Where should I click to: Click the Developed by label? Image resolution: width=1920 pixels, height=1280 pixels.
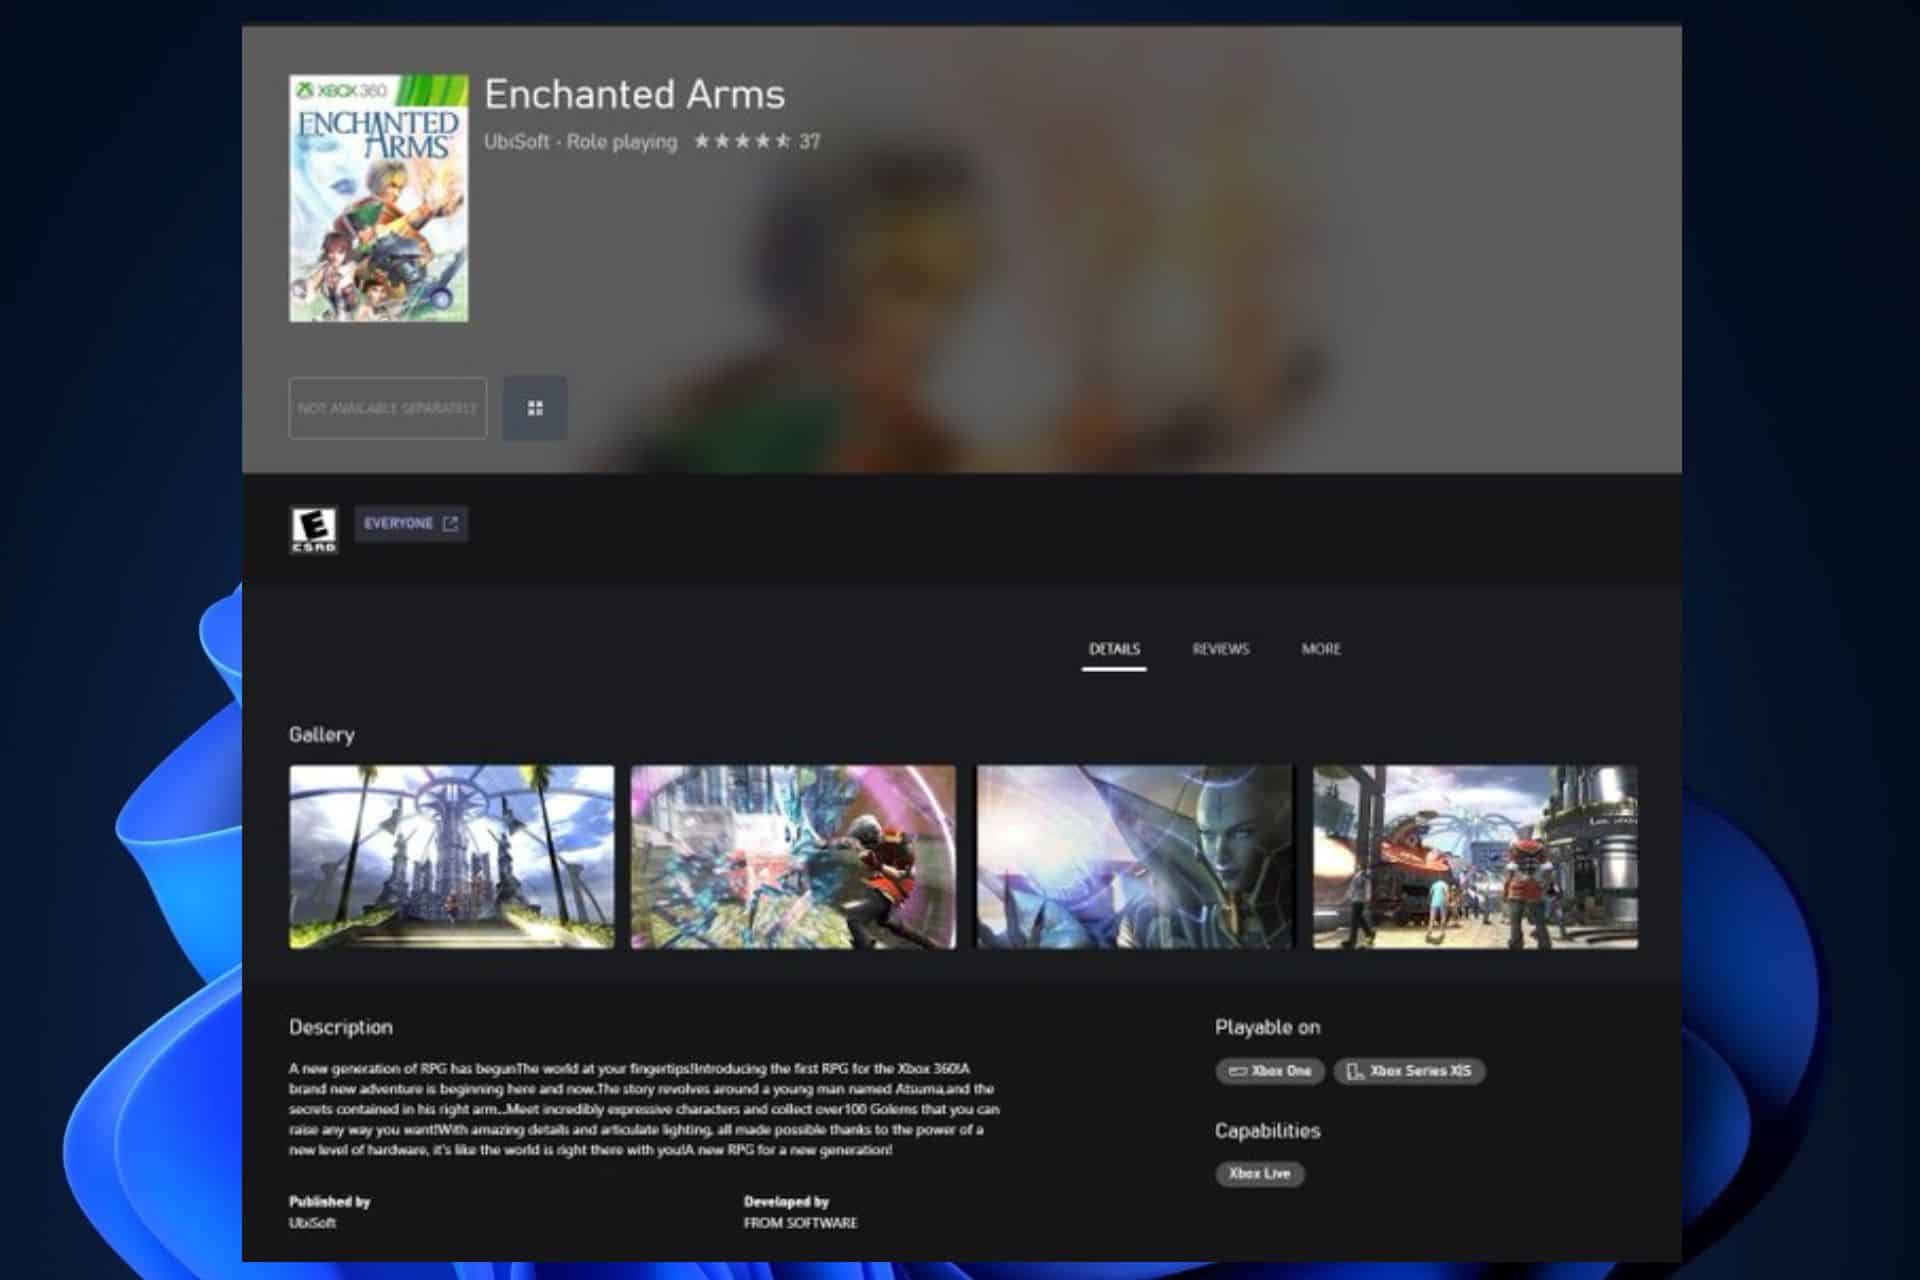click(787, 1202)
